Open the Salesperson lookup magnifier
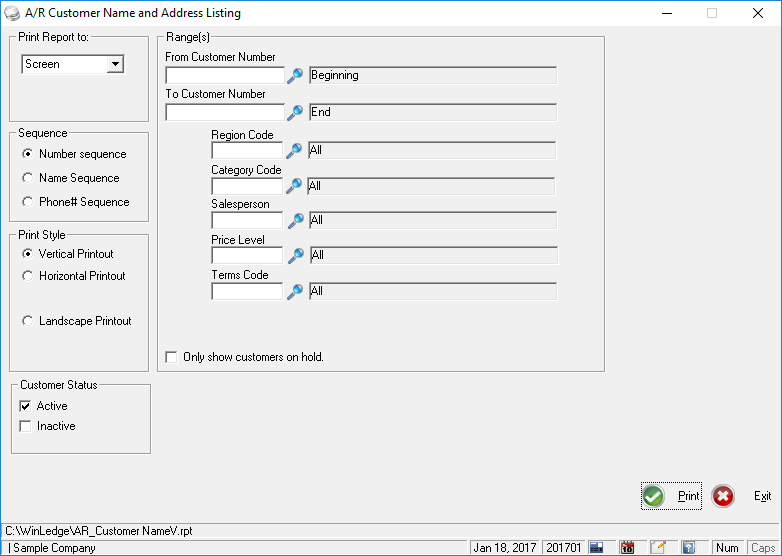The width and height of the screenshot is (782, 556). coord(294,220)
